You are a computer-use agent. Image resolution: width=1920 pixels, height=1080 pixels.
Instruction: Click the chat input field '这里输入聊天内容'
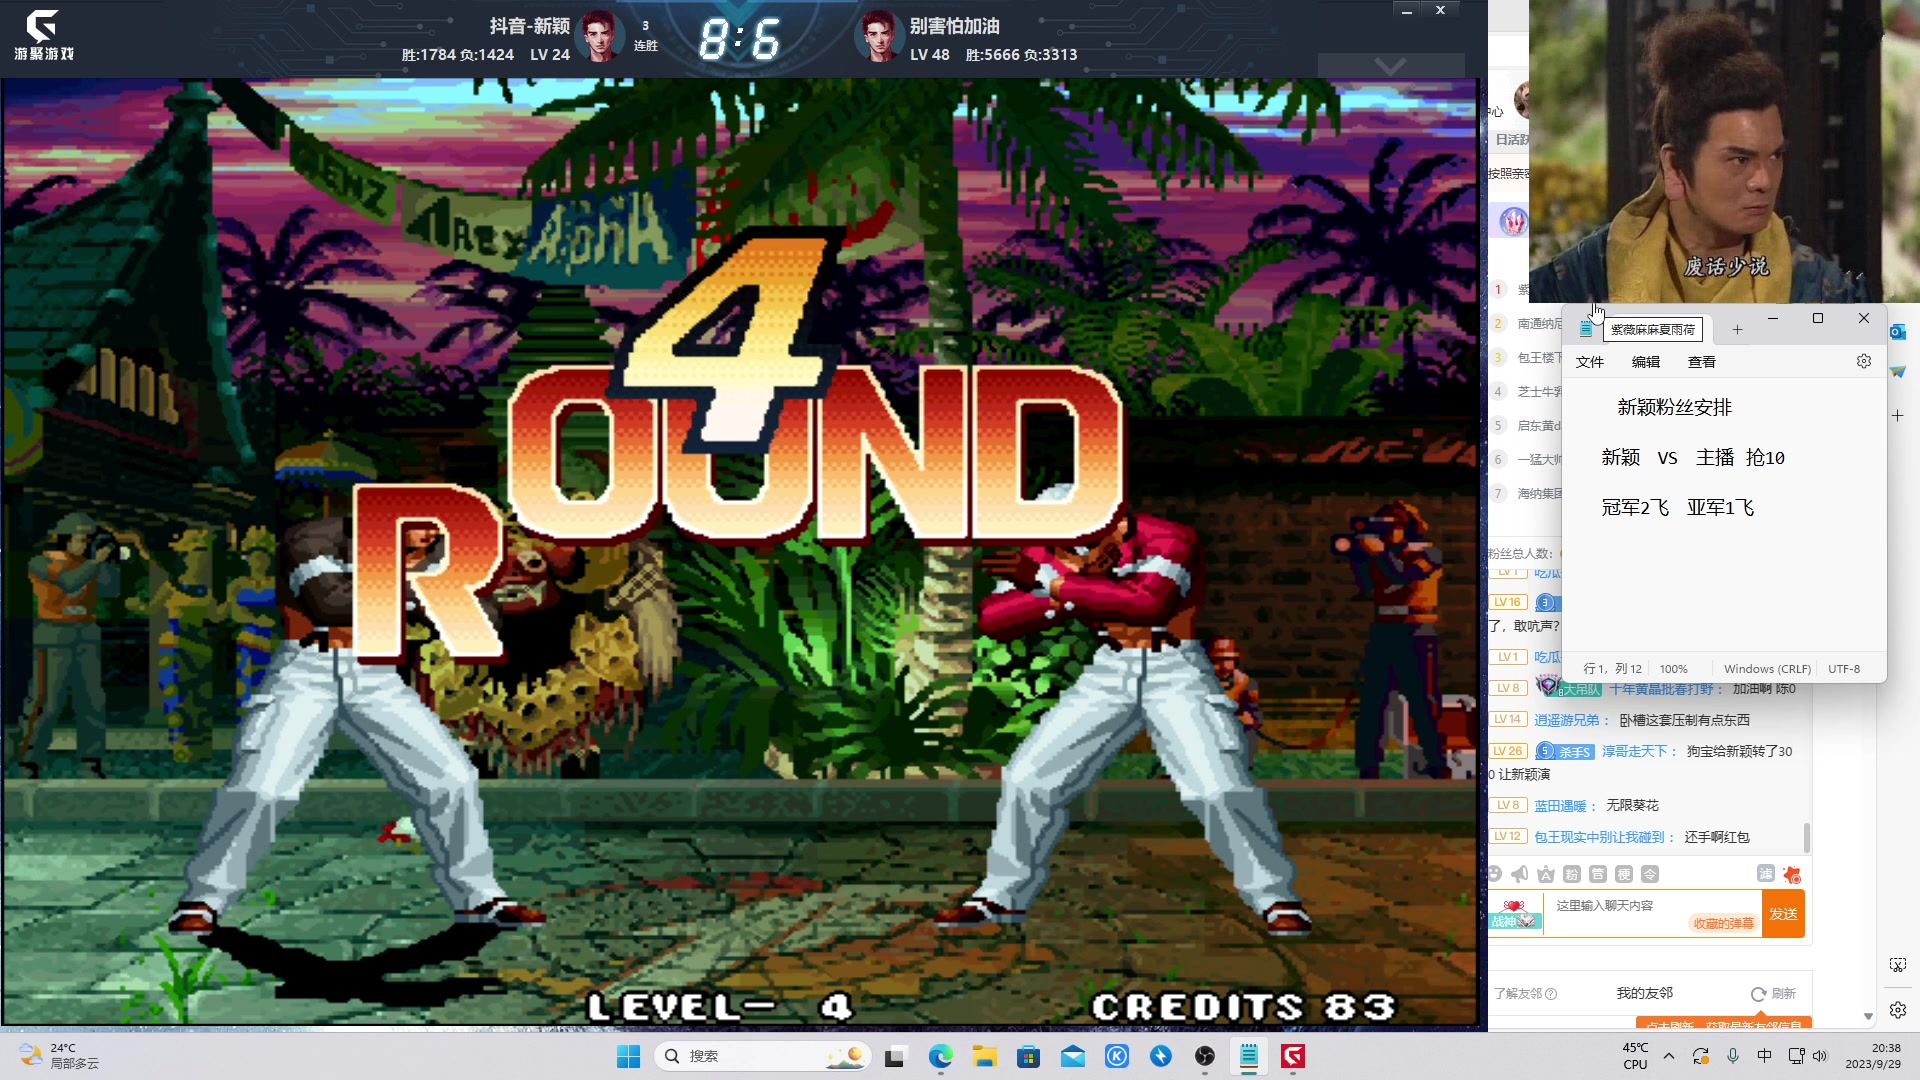pos(1652,913)
